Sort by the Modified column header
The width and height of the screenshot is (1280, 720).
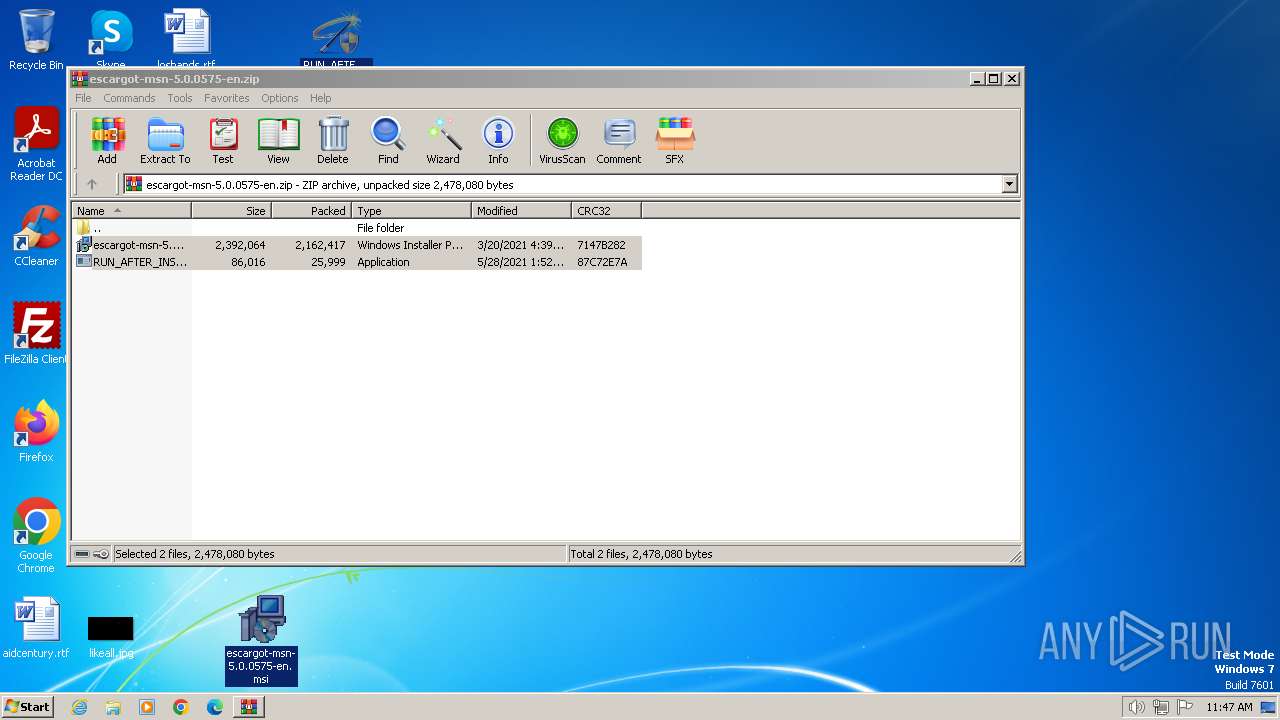coord(522,211)
